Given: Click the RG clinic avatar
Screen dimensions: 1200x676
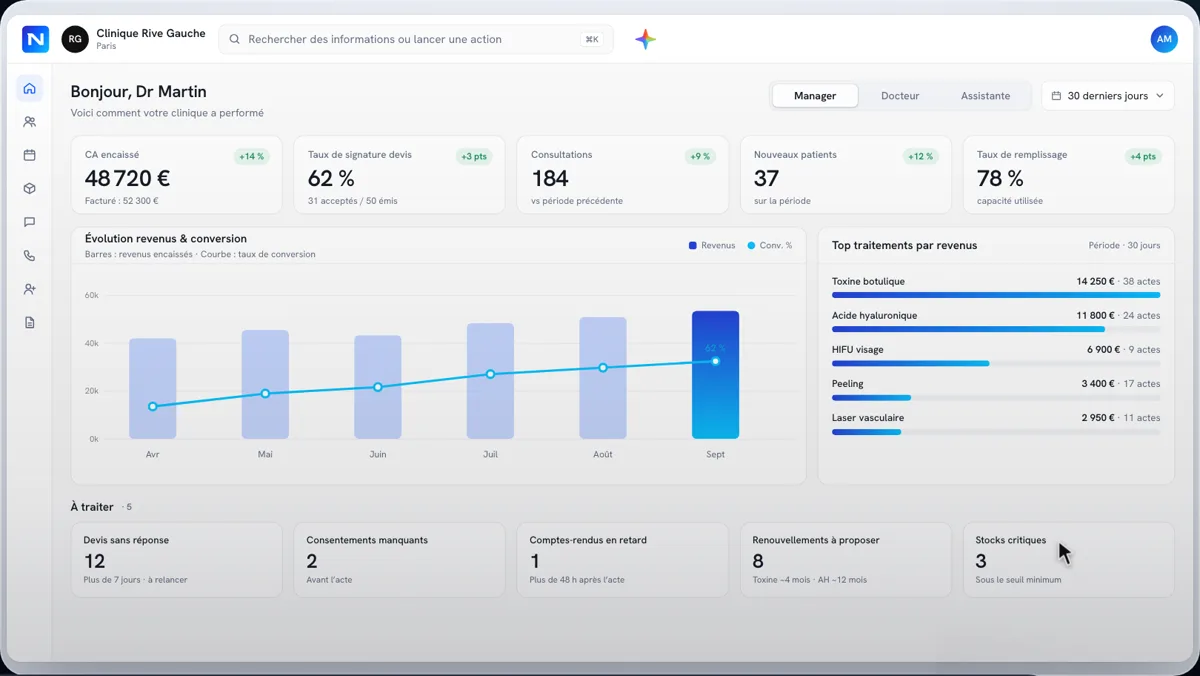Looking at the screenshot, I should (x=75, y=39).
